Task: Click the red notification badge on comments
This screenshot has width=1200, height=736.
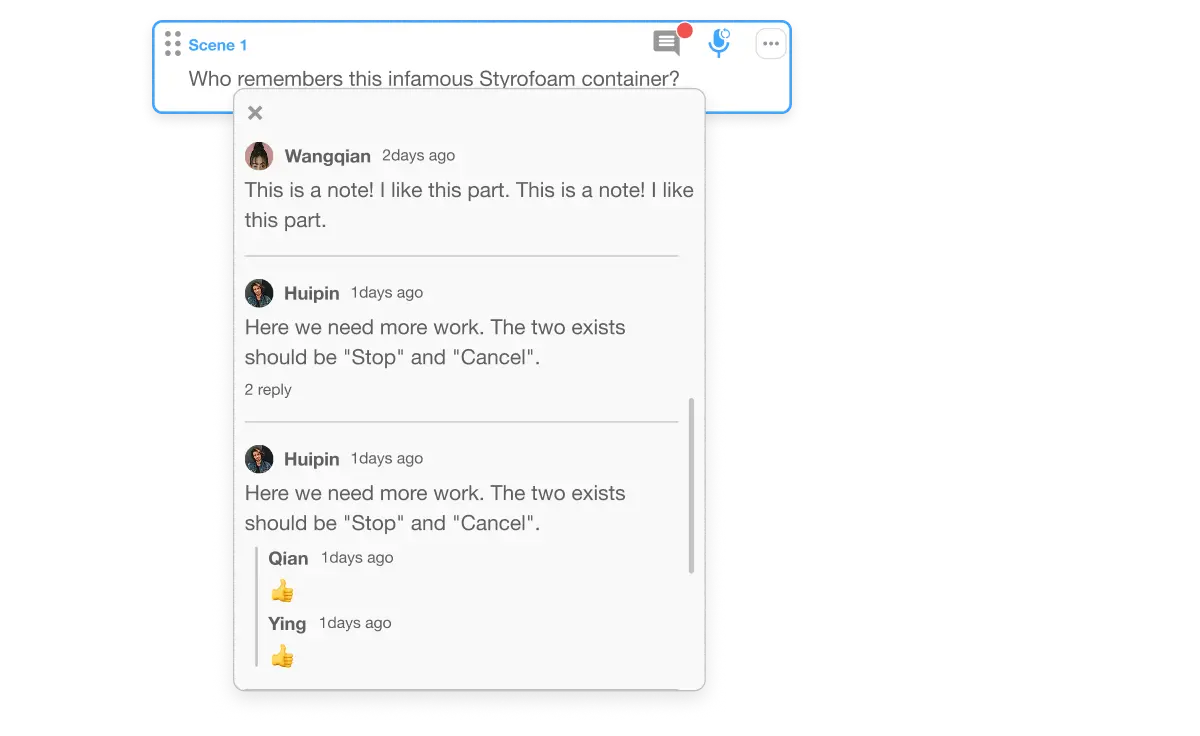Action: (x=685, y=31)
